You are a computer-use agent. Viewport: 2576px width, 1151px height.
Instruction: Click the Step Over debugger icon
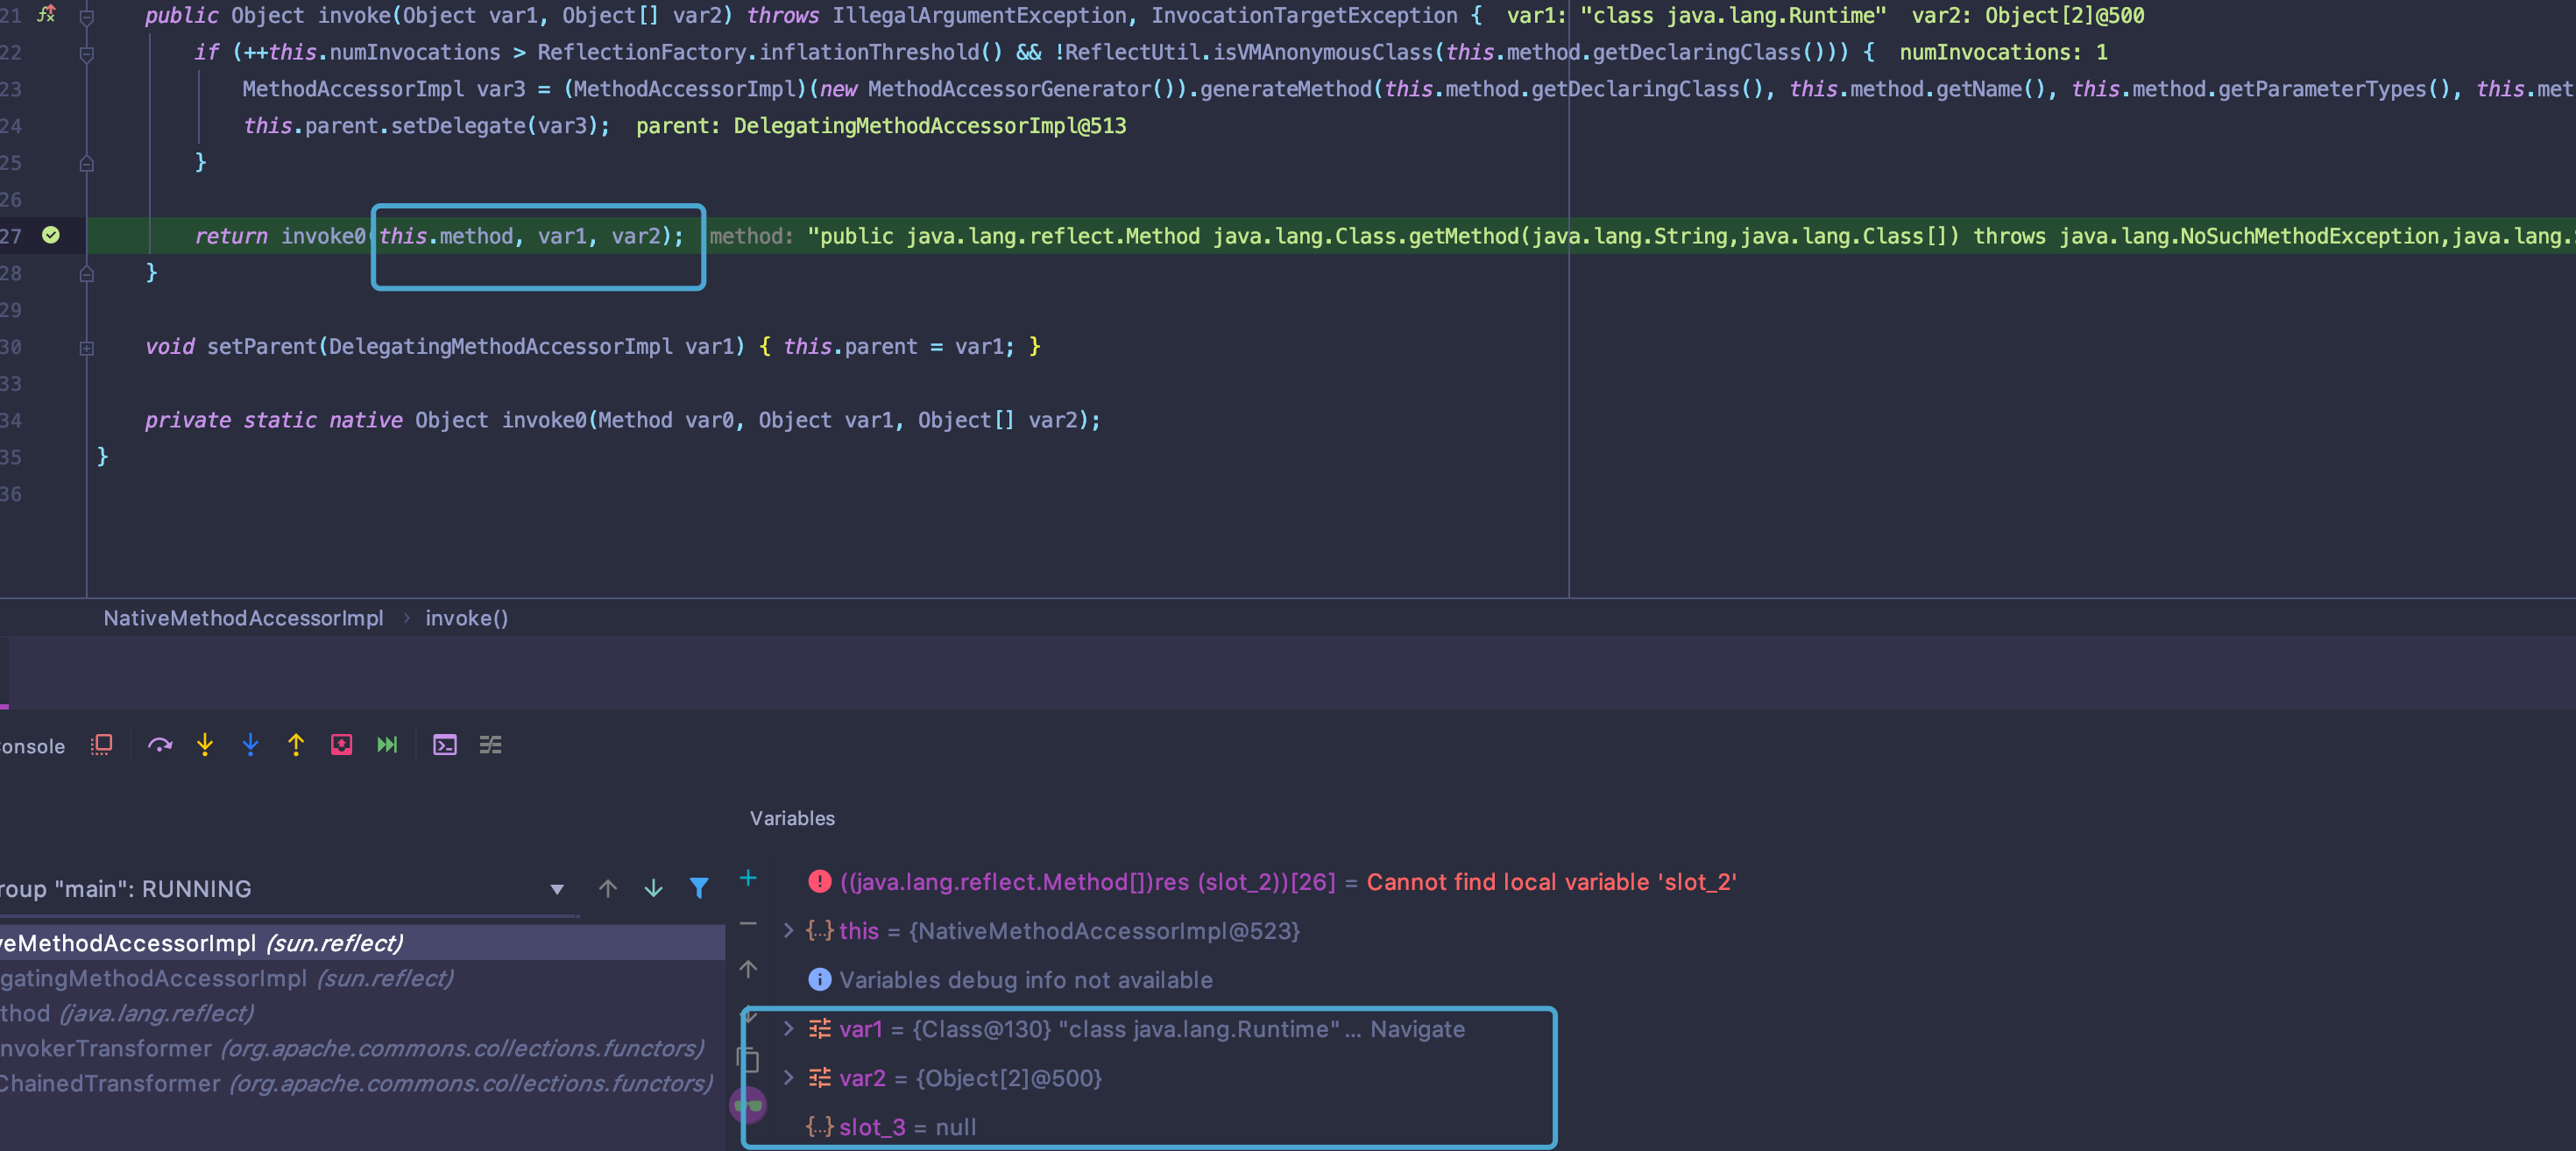pos(160,745)
